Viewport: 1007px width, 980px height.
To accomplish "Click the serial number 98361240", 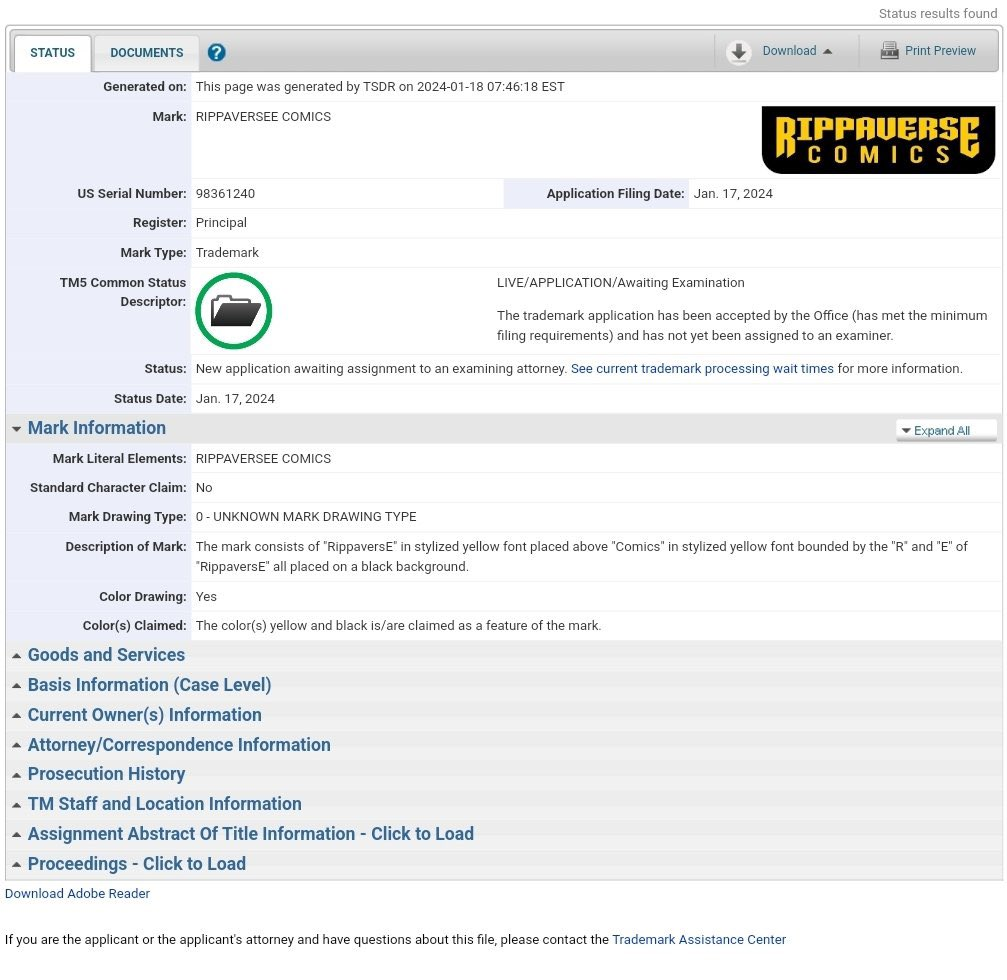I will 225,193.
